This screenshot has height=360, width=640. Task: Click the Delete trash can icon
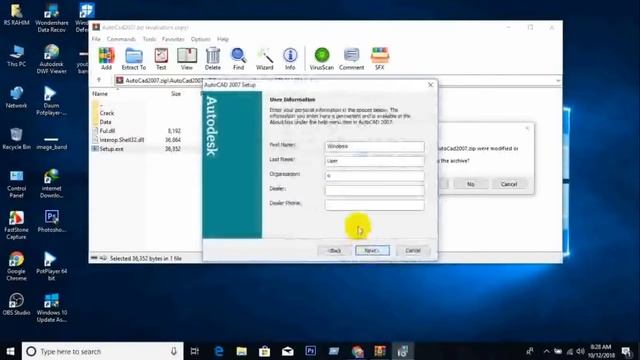pyautogui.click(x=213, y=59)
